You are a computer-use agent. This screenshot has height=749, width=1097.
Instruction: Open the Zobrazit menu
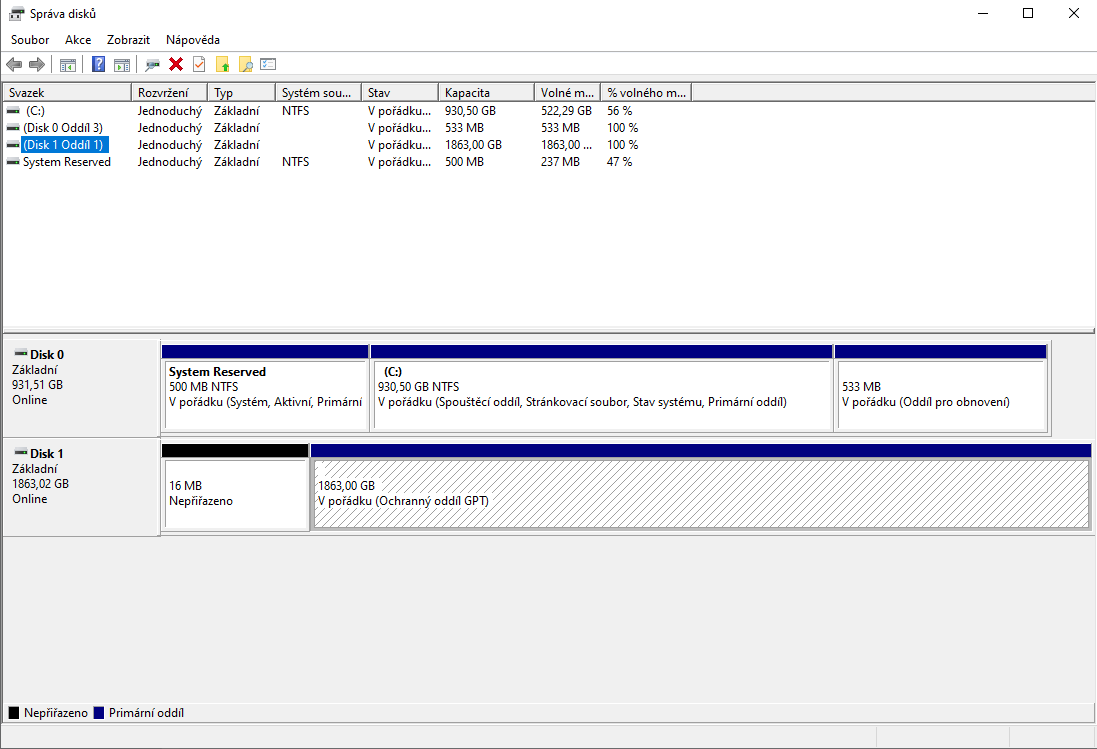pyautogui.click(x=128, y=40)
